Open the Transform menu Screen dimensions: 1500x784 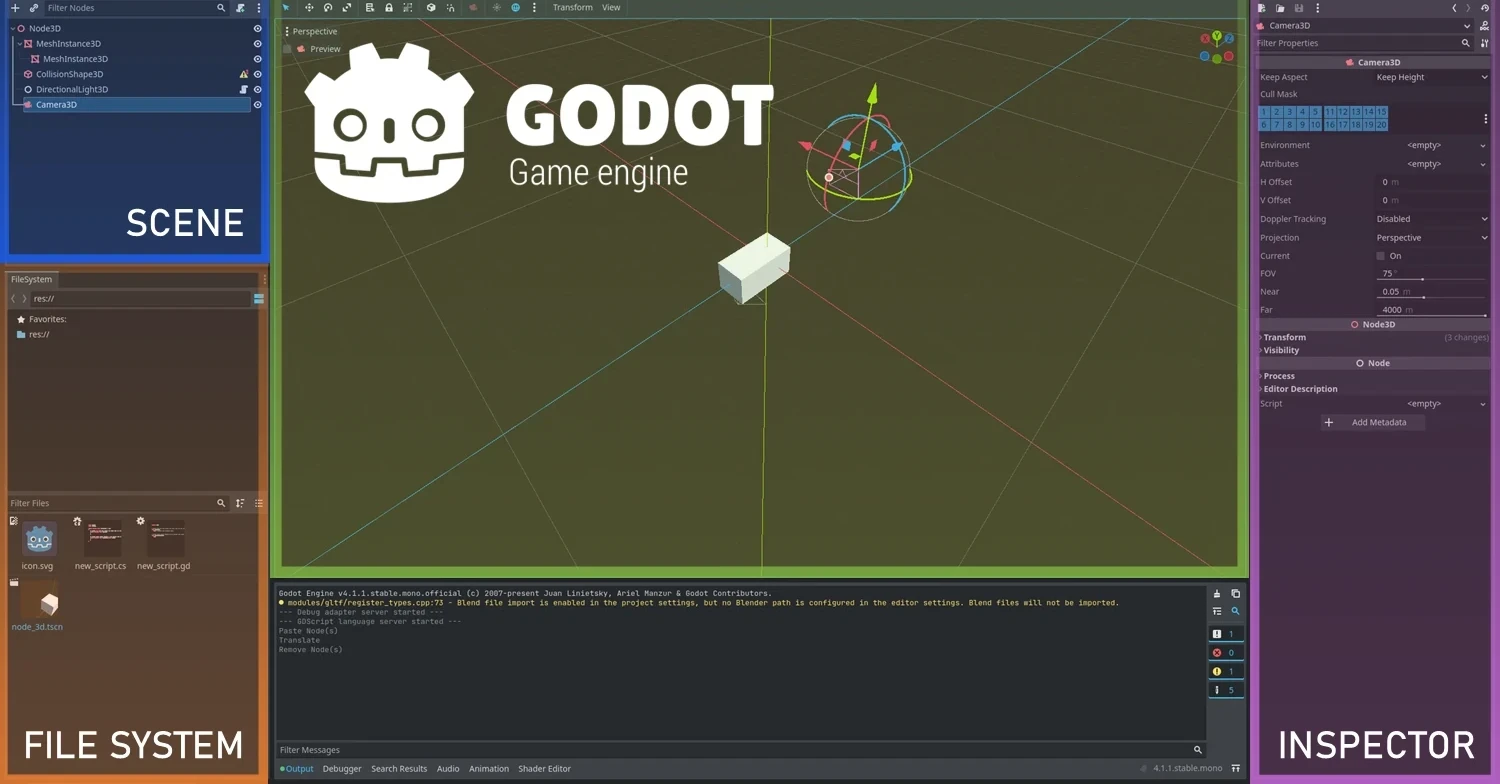[572, 8]
